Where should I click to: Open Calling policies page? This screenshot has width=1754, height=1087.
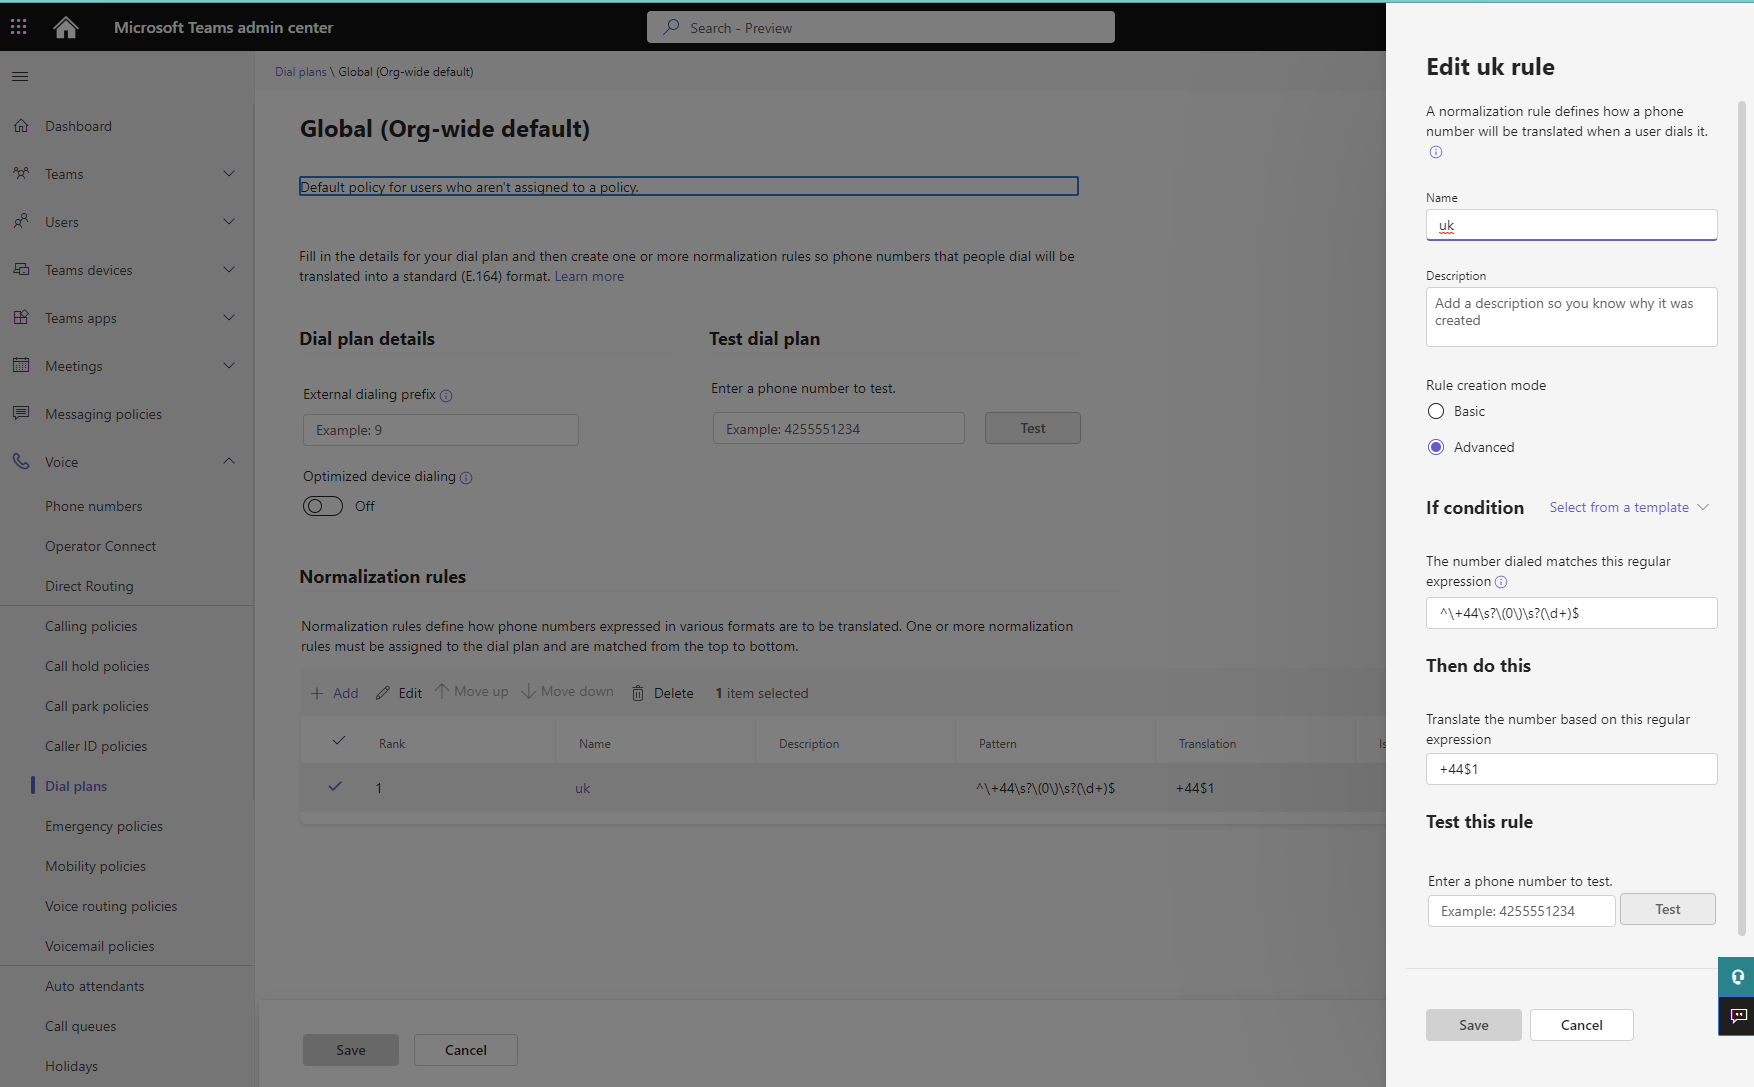point(91,626)
